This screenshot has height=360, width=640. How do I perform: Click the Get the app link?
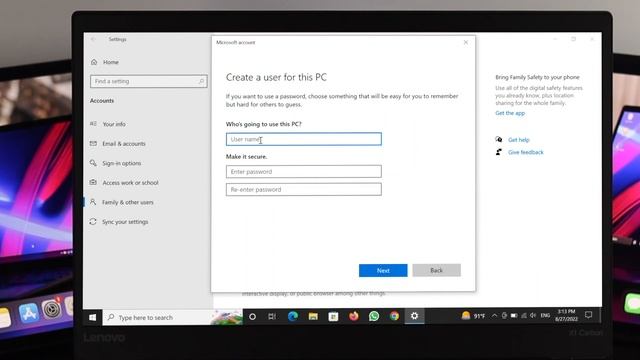(x=510, y=113)
